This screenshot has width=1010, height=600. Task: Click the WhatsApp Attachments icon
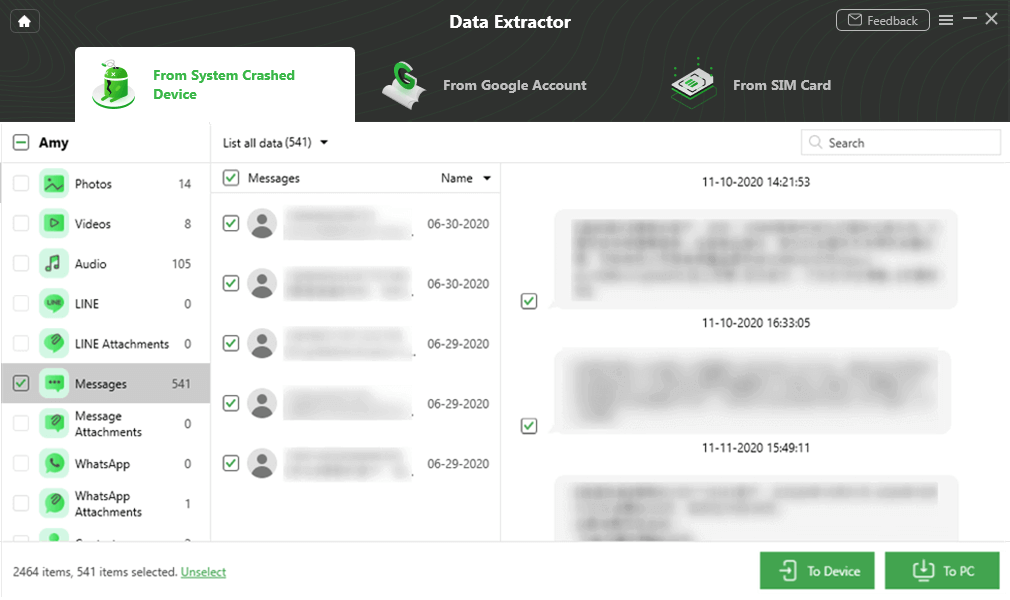click(54, 503)
